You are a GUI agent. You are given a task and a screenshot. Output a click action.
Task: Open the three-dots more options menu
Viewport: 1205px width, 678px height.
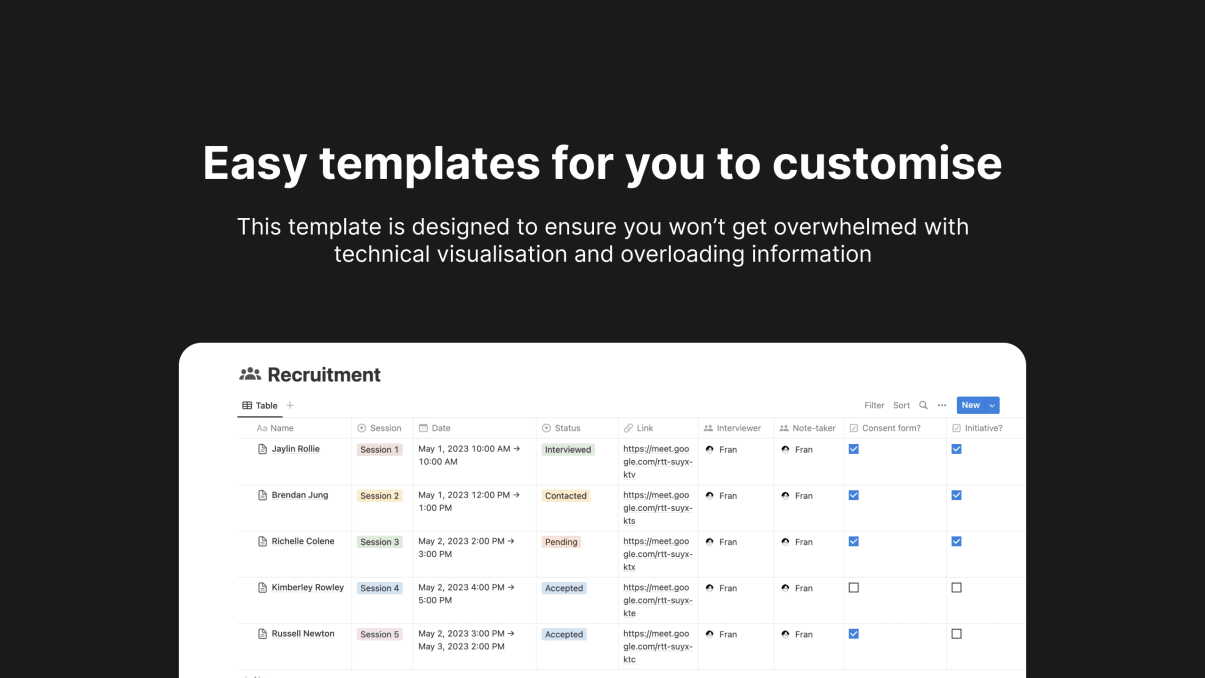pos(942,405)
